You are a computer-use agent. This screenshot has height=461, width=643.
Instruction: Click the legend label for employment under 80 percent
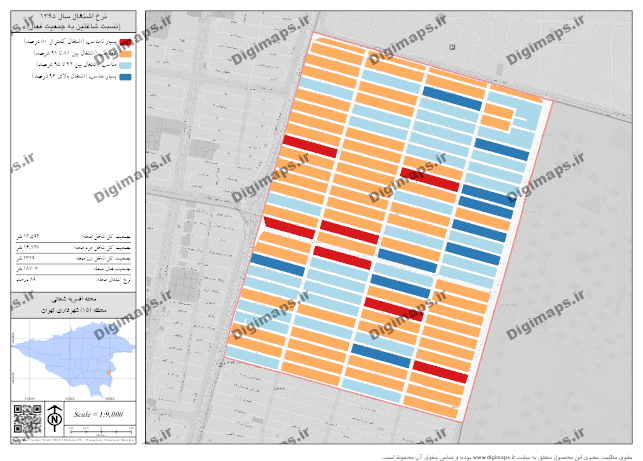[x=71, y=42]
